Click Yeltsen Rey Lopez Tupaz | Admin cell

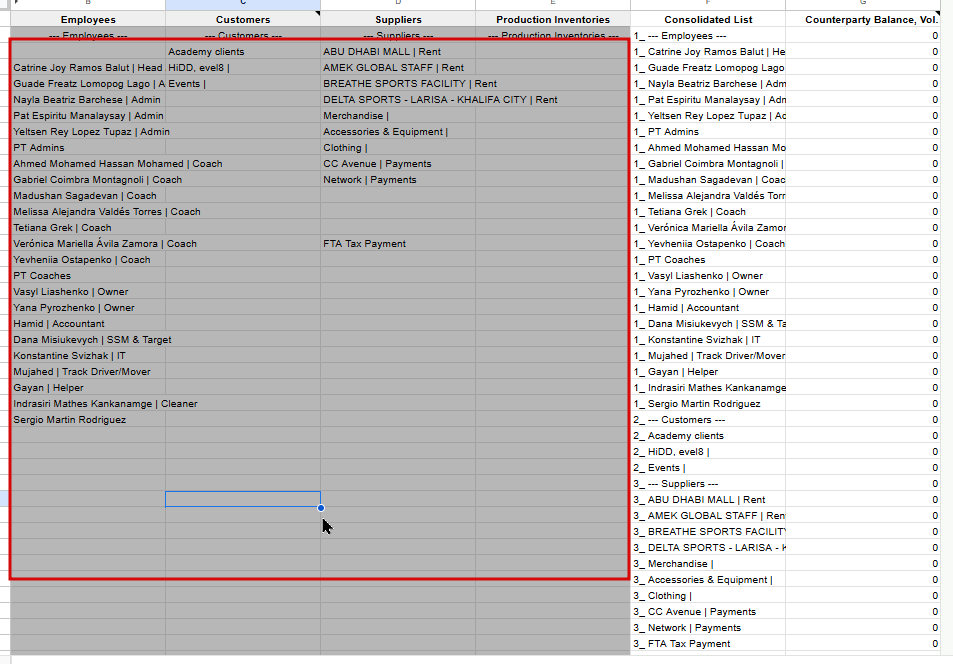[88, 131]
